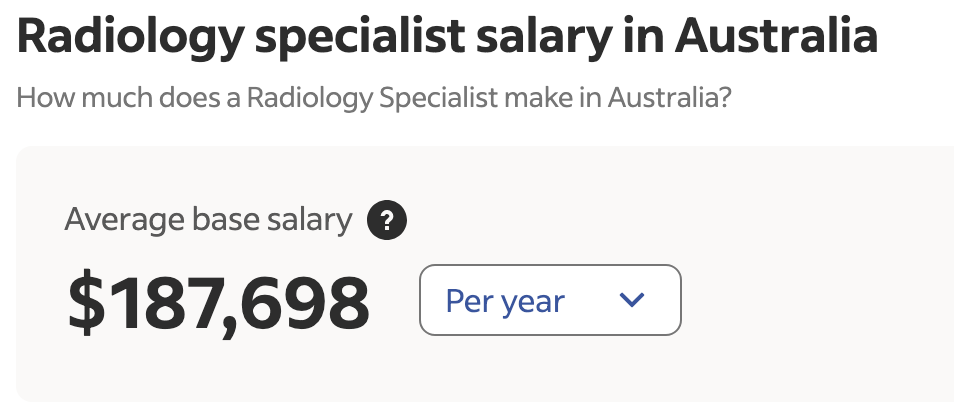
Task: Expand the Per year dropdown
Action: click(550, 300)
